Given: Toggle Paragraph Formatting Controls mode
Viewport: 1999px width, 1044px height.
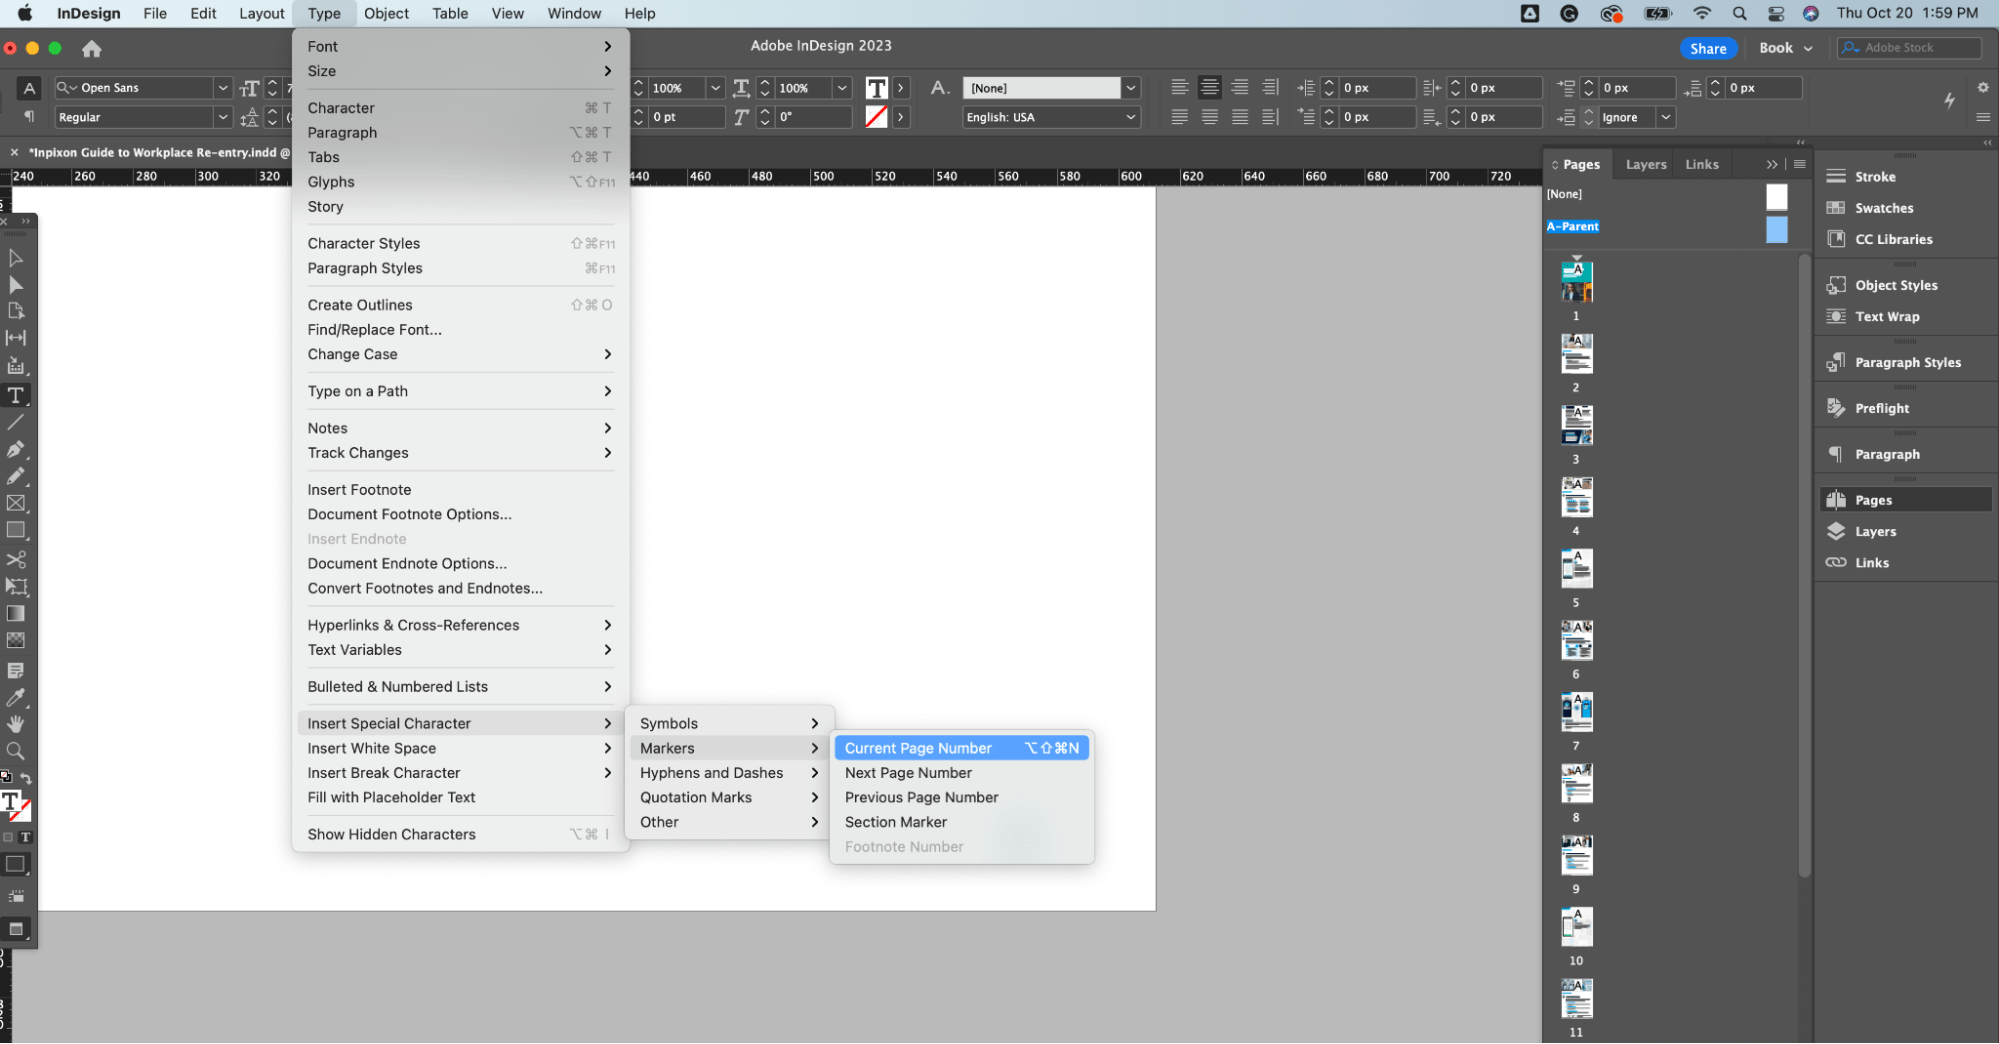Looking at the screenshot, I should click(x=29, y=117).
